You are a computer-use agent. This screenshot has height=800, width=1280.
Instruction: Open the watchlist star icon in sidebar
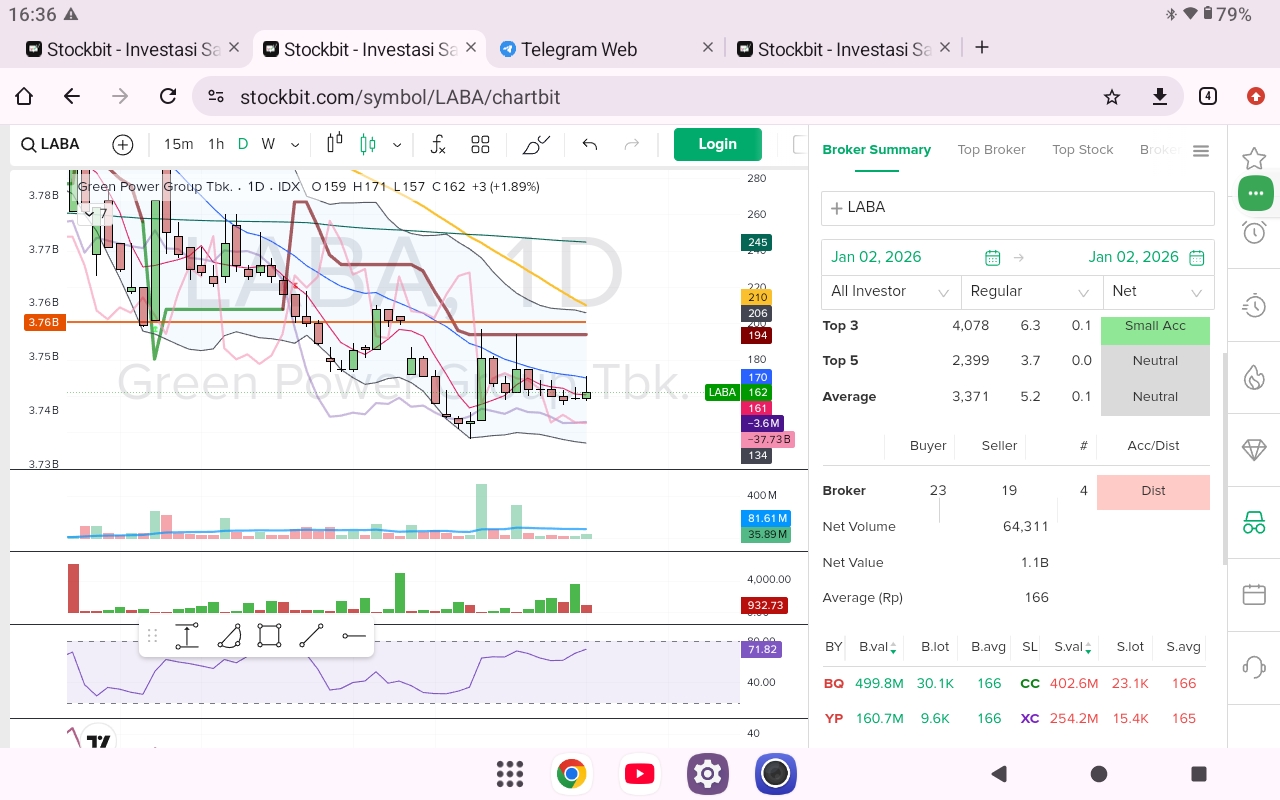(x=1254, y=158)
